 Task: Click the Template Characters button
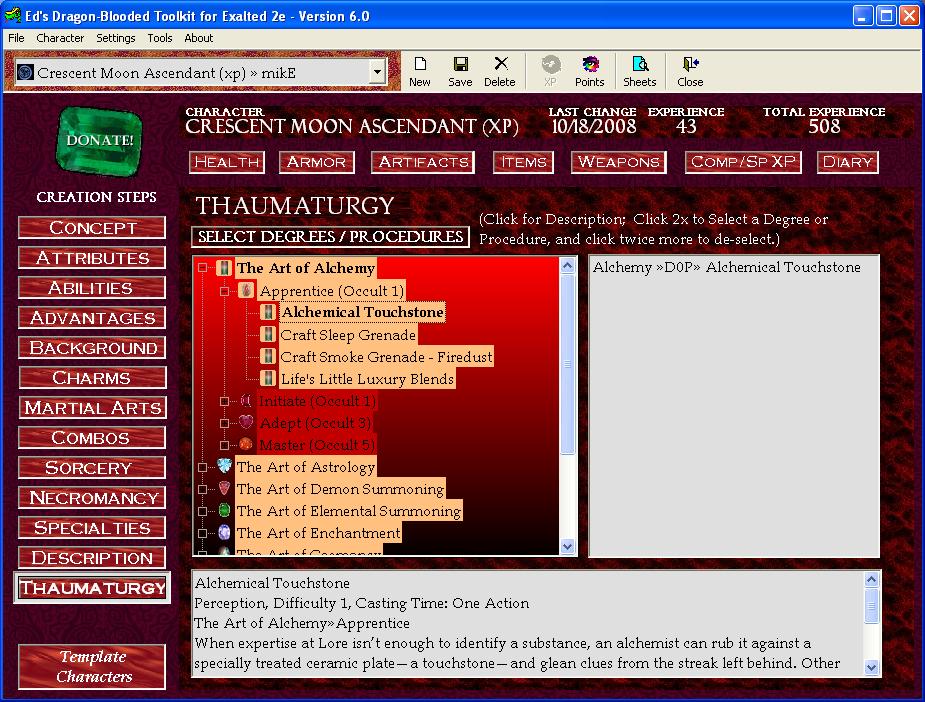(92, 667)
